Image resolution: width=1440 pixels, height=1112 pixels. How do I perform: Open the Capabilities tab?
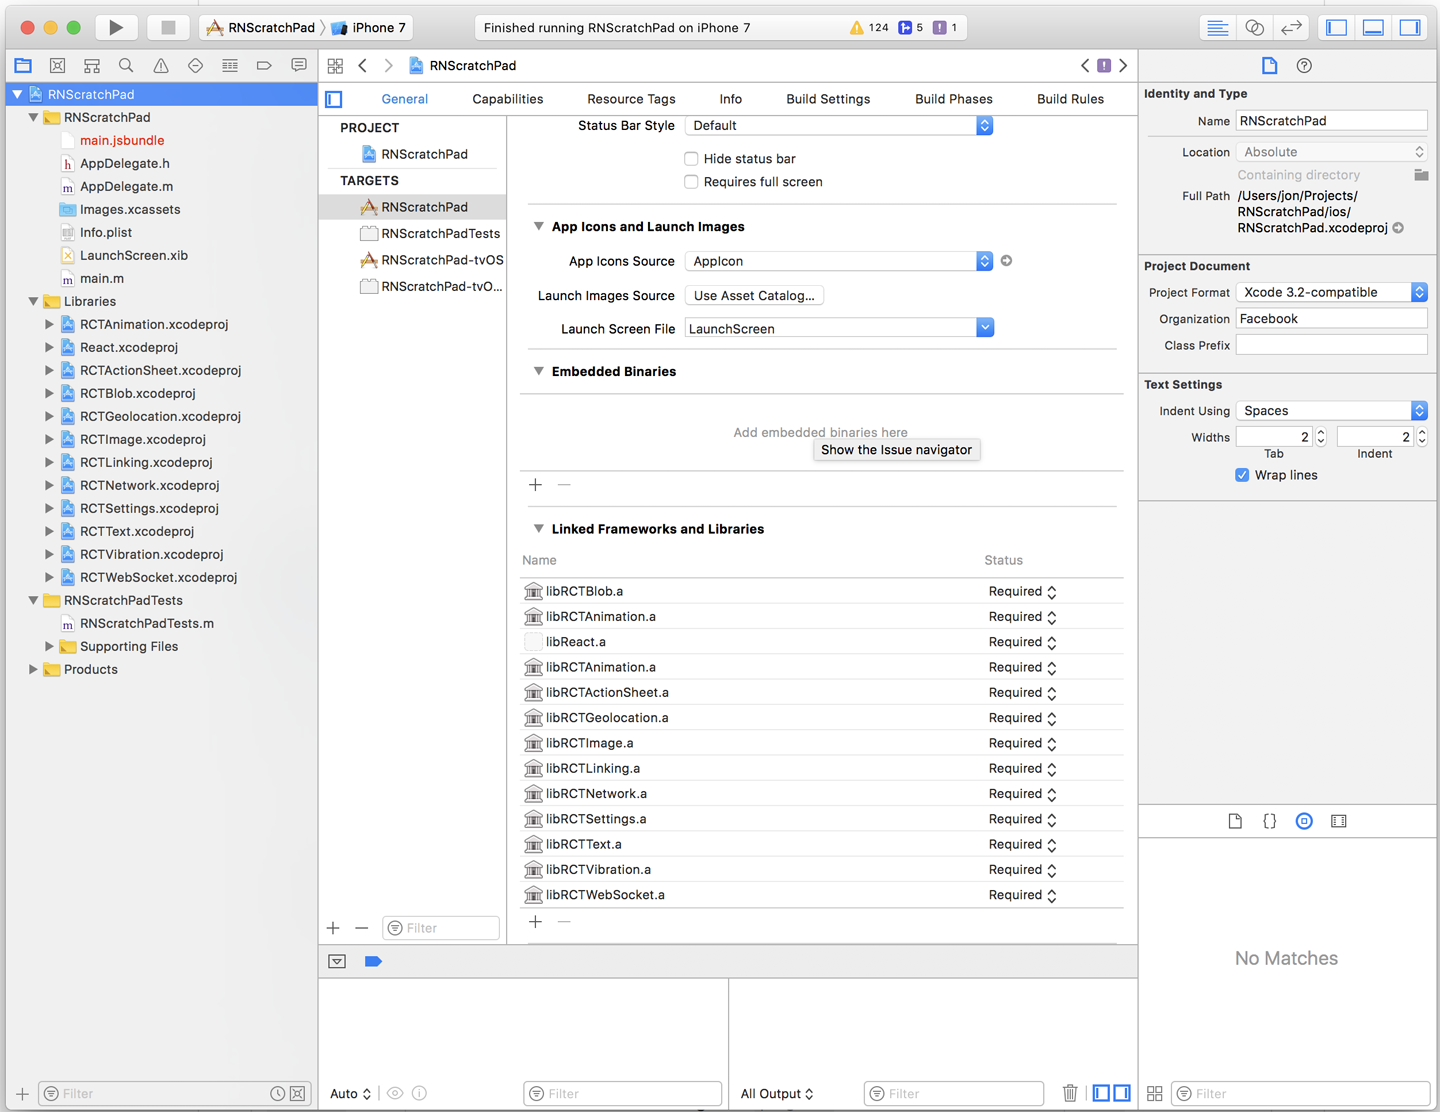507,99
